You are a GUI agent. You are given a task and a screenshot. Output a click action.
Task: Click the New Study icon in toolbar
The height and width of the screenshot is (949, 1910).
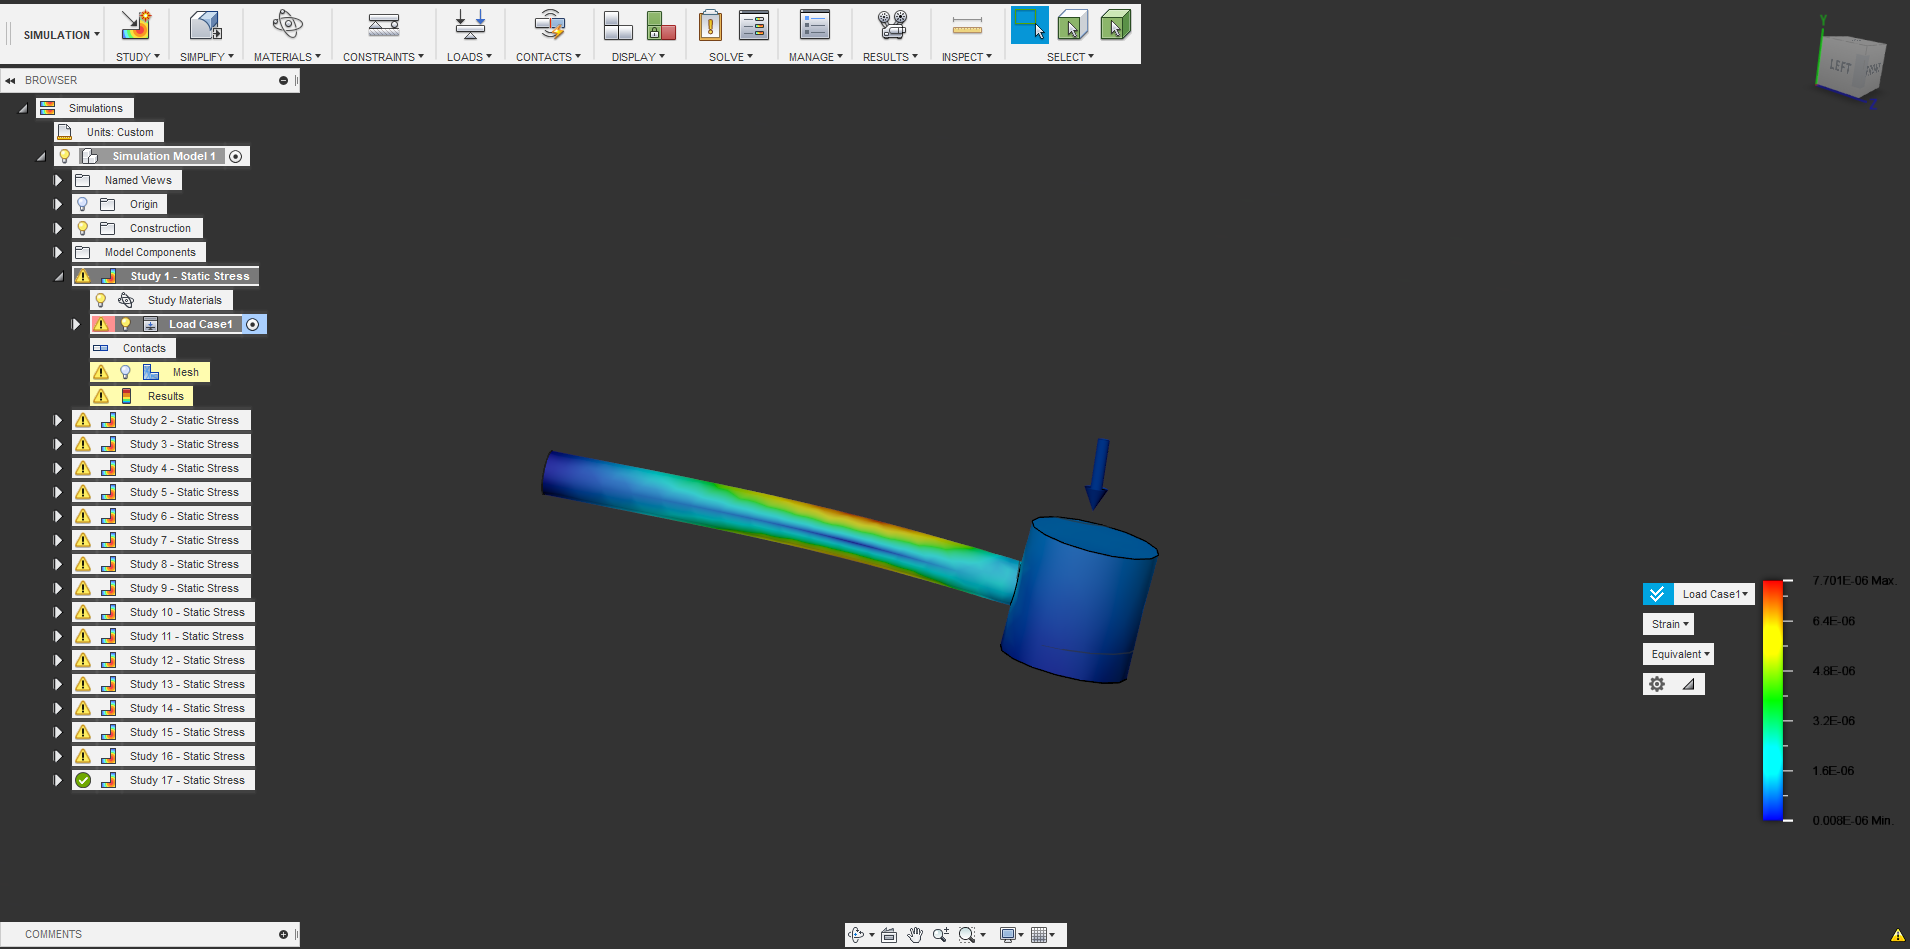135,26
